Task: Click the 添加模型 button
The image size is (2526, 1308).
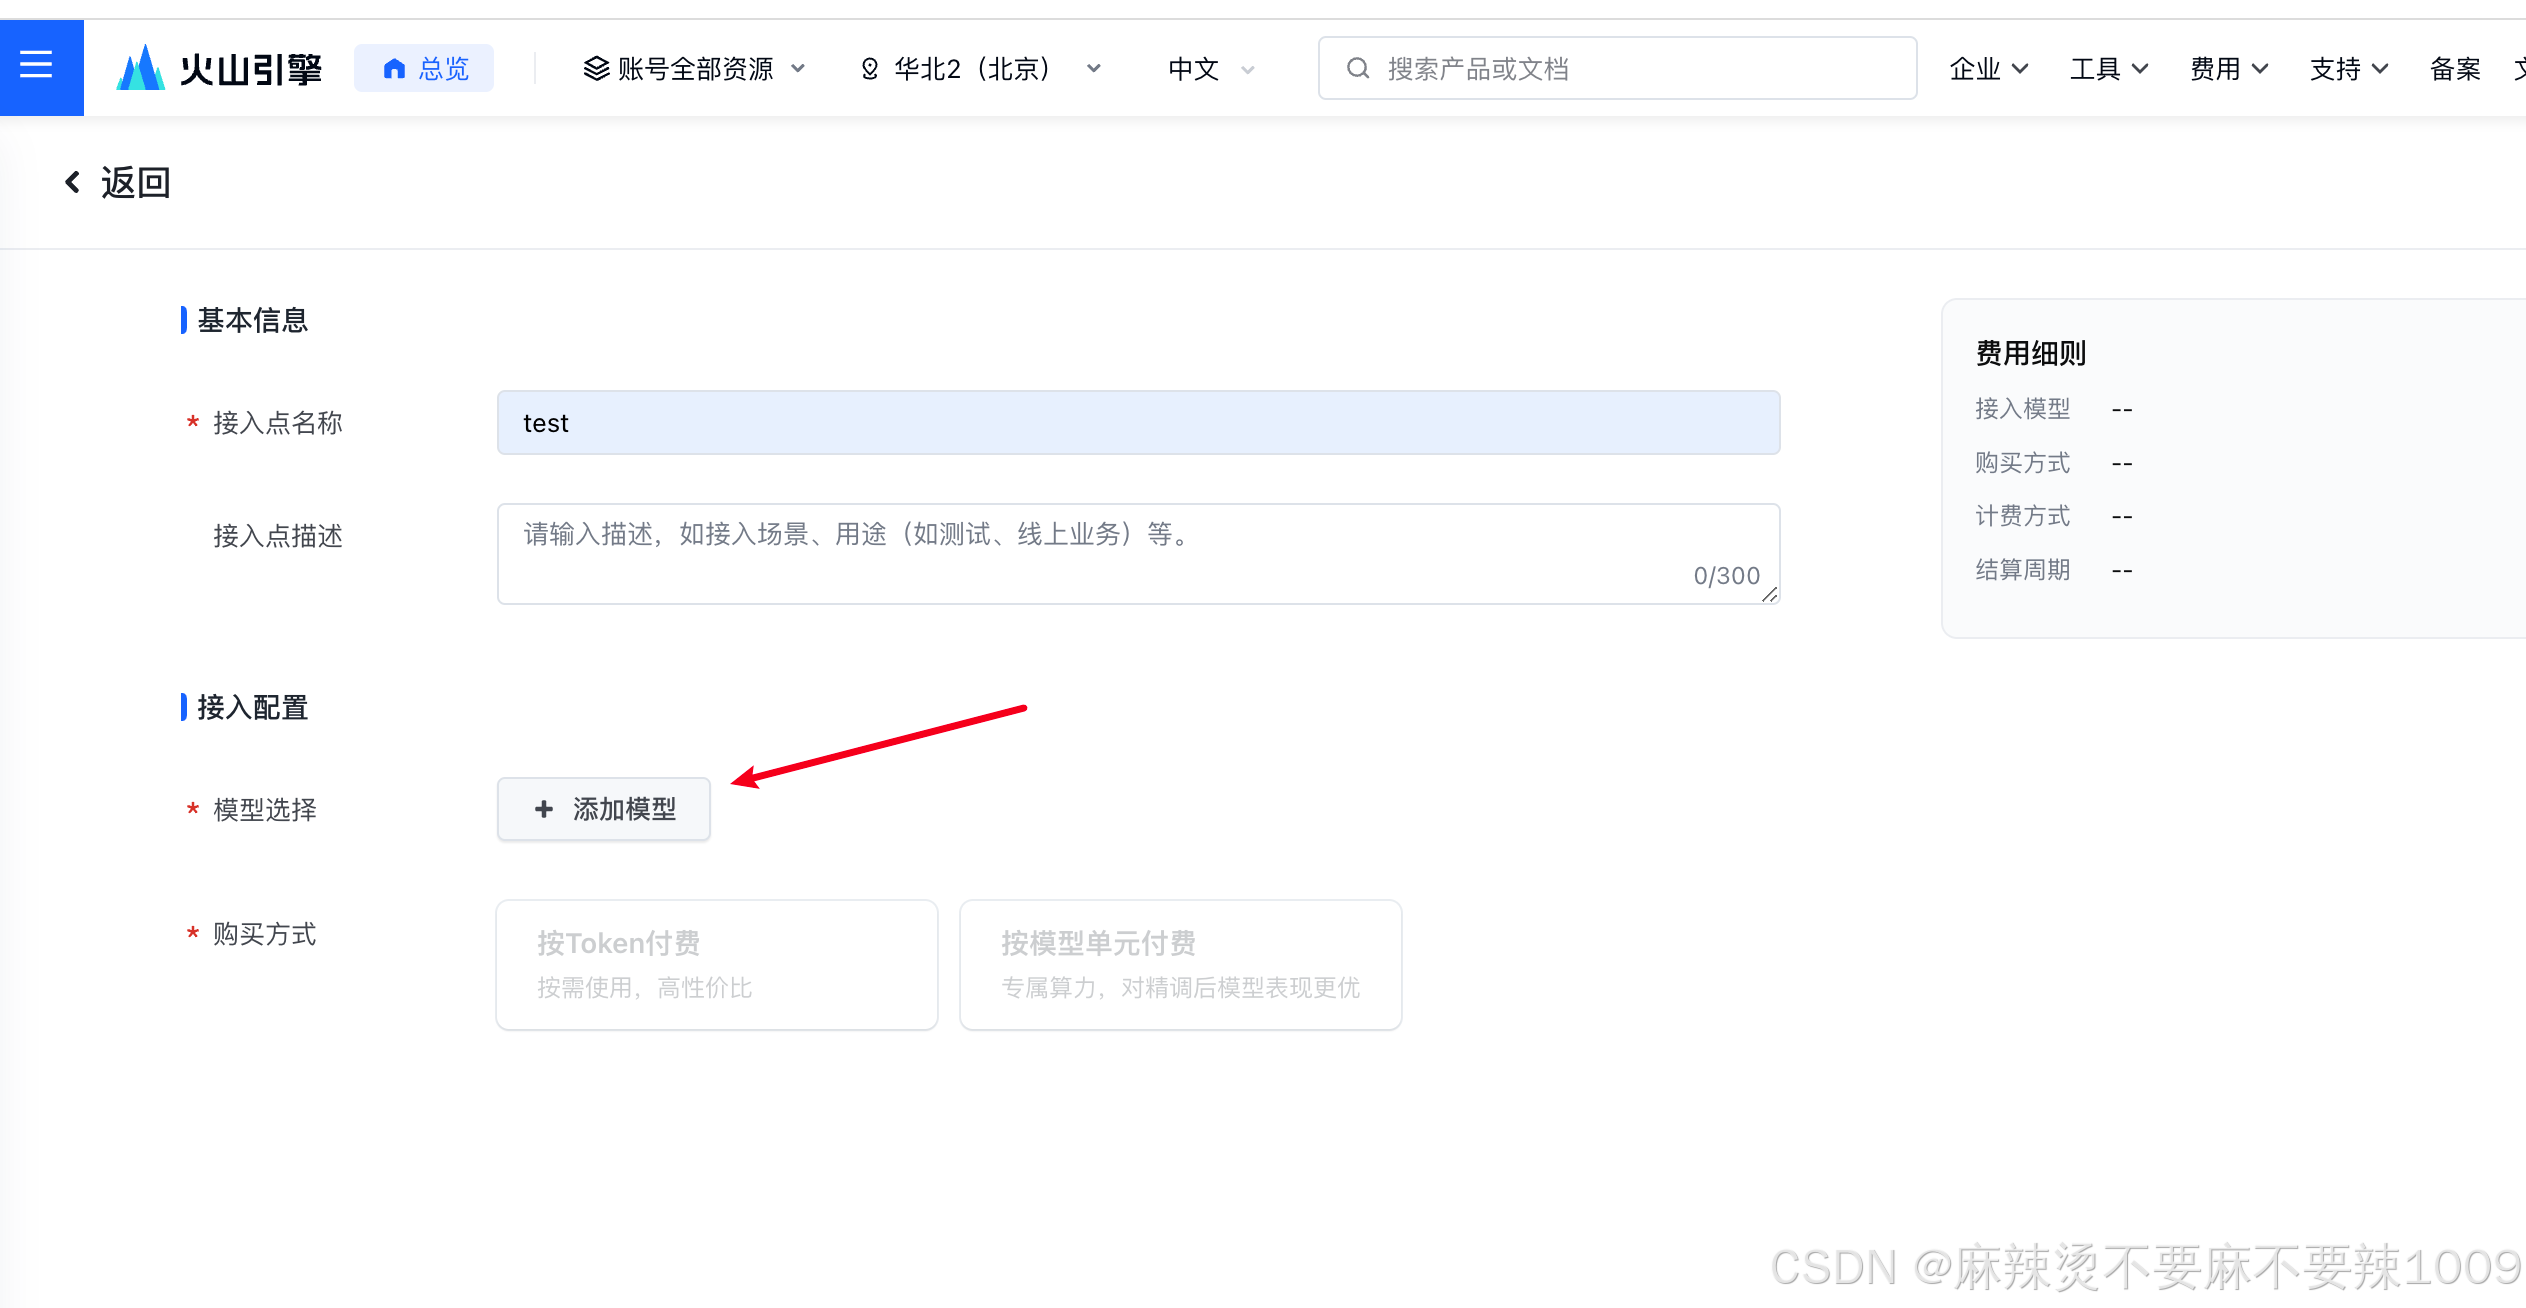Action: tap(604, 809)
